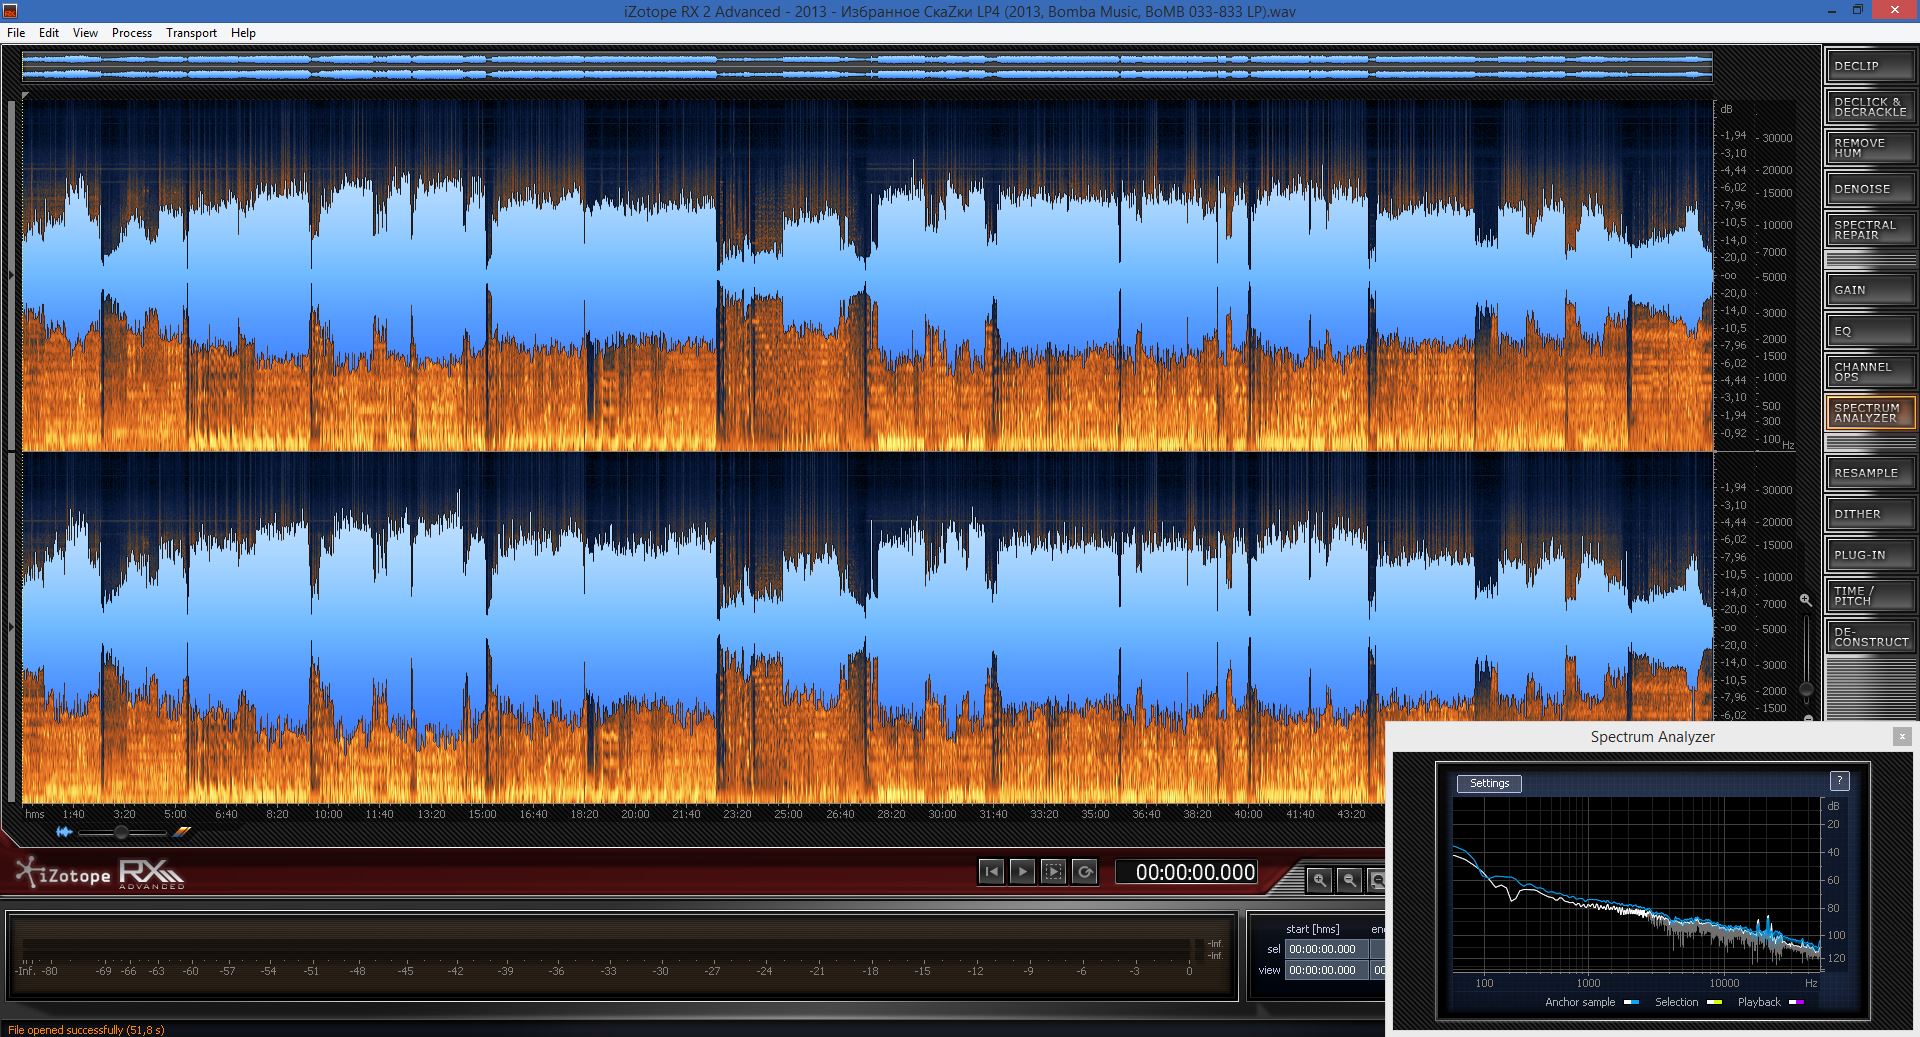1920x1037 pixels.
Task: Click the view start time field
Action: pos(1327,970)
